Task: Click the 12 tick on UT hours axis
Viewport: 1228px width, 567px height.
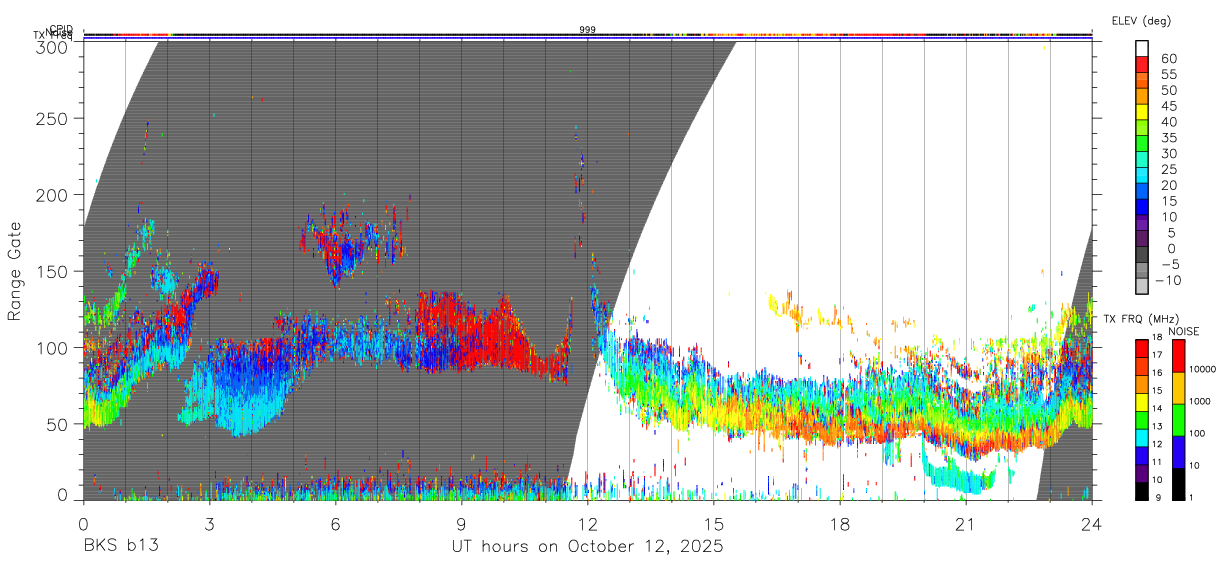Action: [x=588, y=524]
